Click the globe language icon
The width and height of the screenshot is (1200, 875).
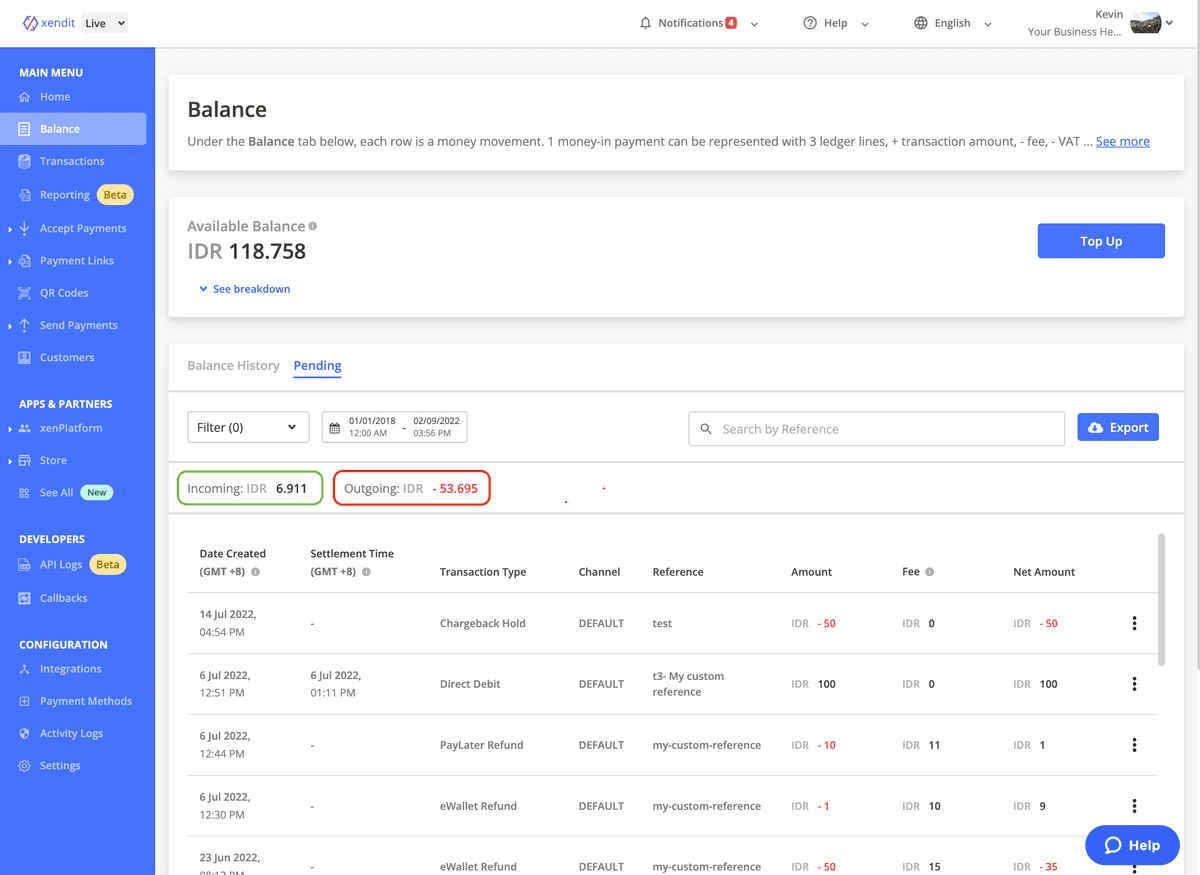(x=921, y=23)
